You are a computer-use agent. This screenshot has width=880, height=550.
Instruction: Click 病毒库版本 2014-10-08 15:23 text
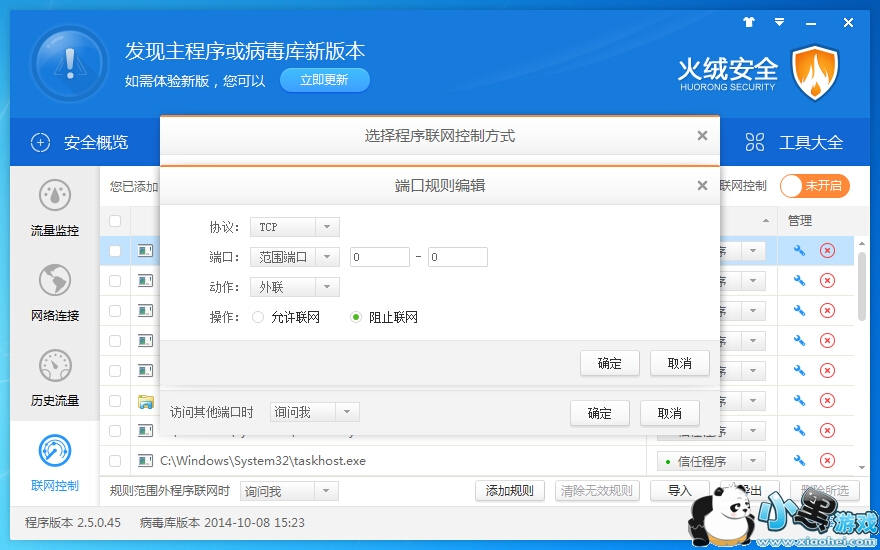click(x=222, y=522)
